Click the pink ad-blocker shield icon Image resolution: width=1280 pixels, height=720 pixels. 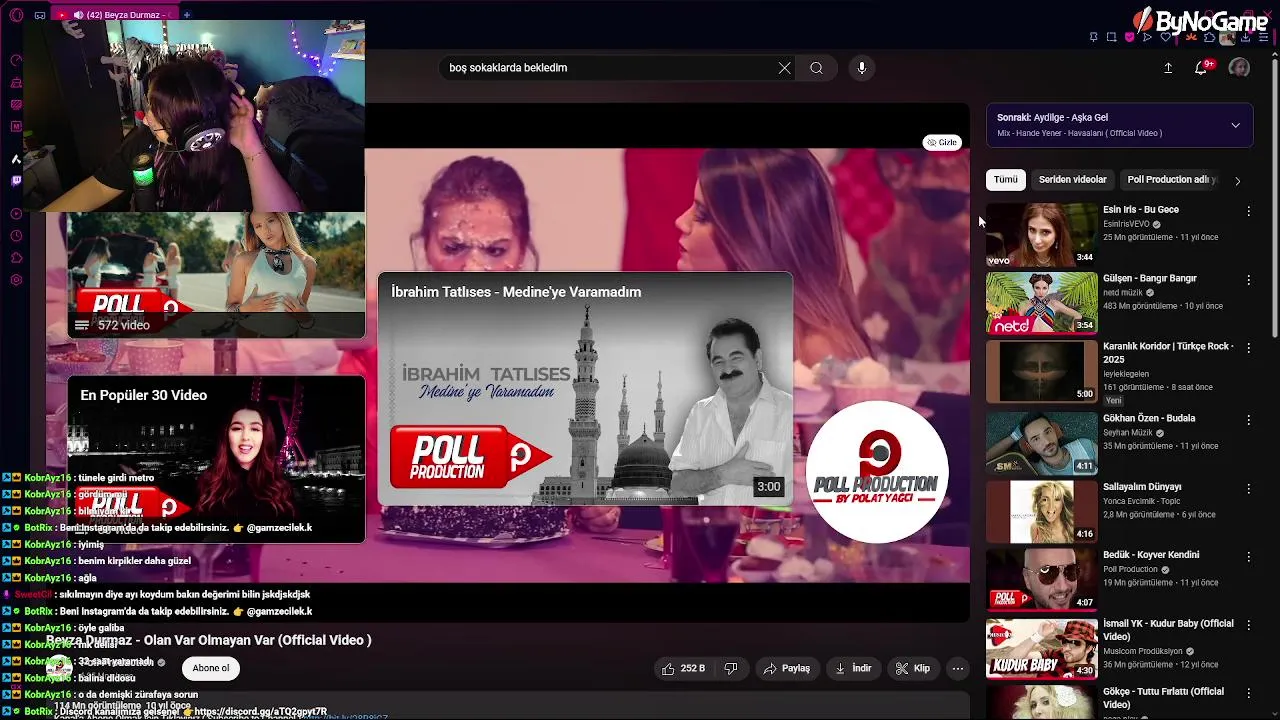1129,37
